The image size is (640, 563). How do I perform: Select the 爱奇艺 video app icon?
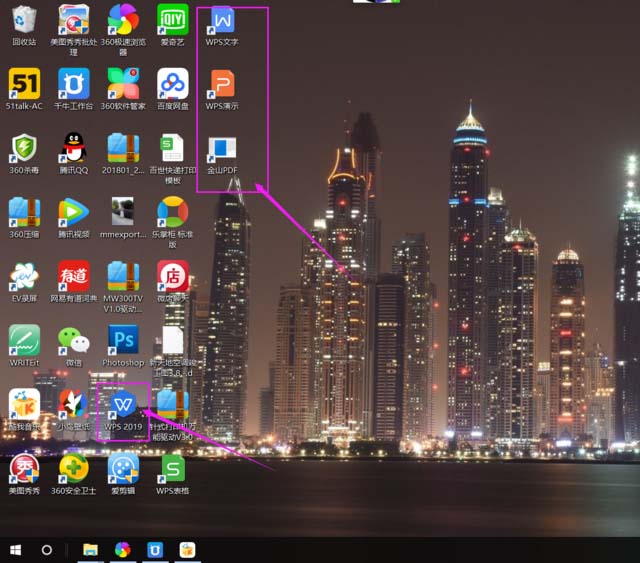coord(173,20)
